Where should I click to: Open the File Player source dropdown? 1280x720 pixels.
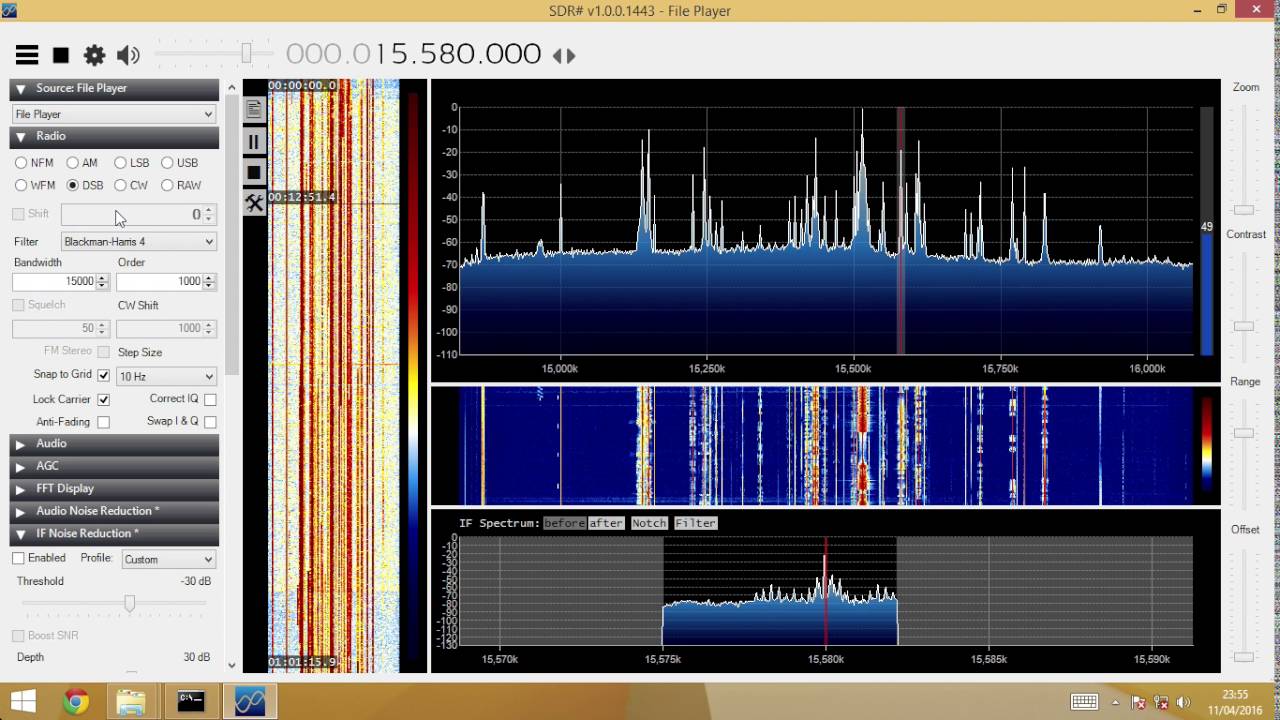click(114, 114)
